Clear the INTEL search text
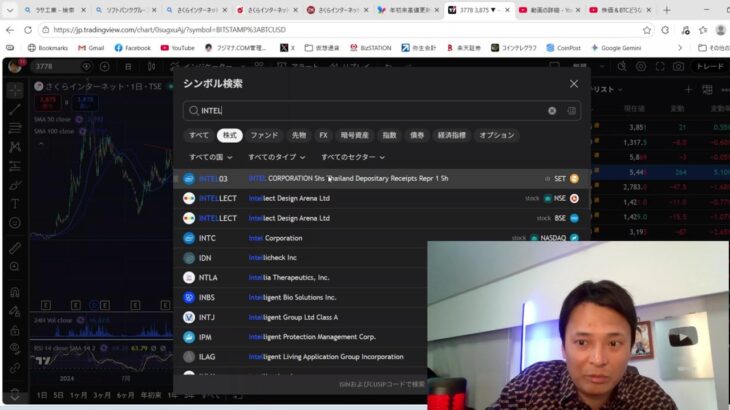The width and height of the screenshot is (730, 410). tap(551, 111)
